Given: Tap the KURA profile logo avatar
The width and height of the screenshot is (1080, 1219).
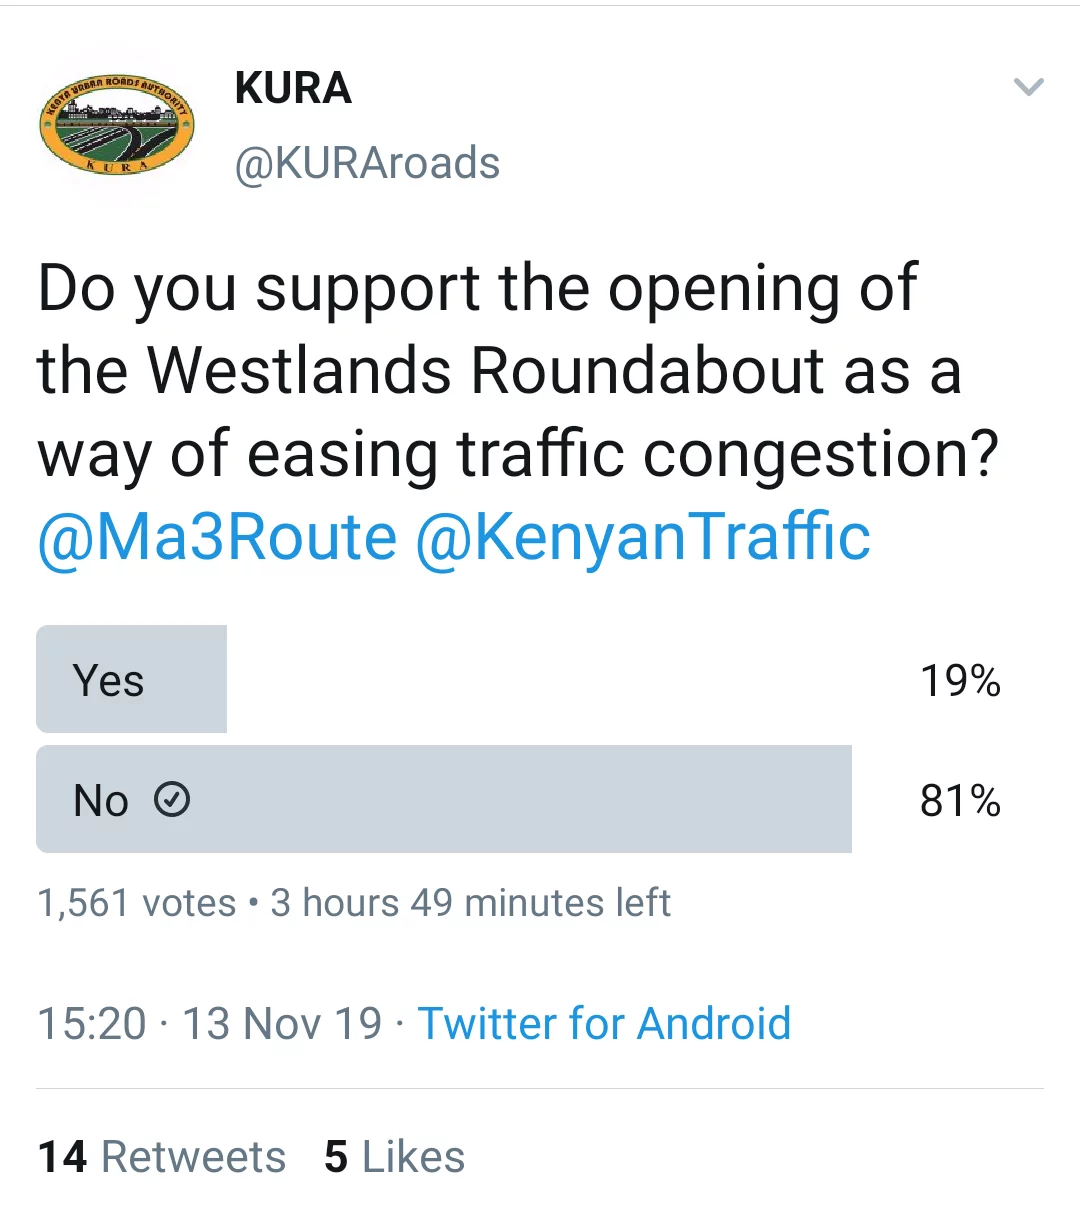Looking at the screenshot, I should [x=116, y=126].
